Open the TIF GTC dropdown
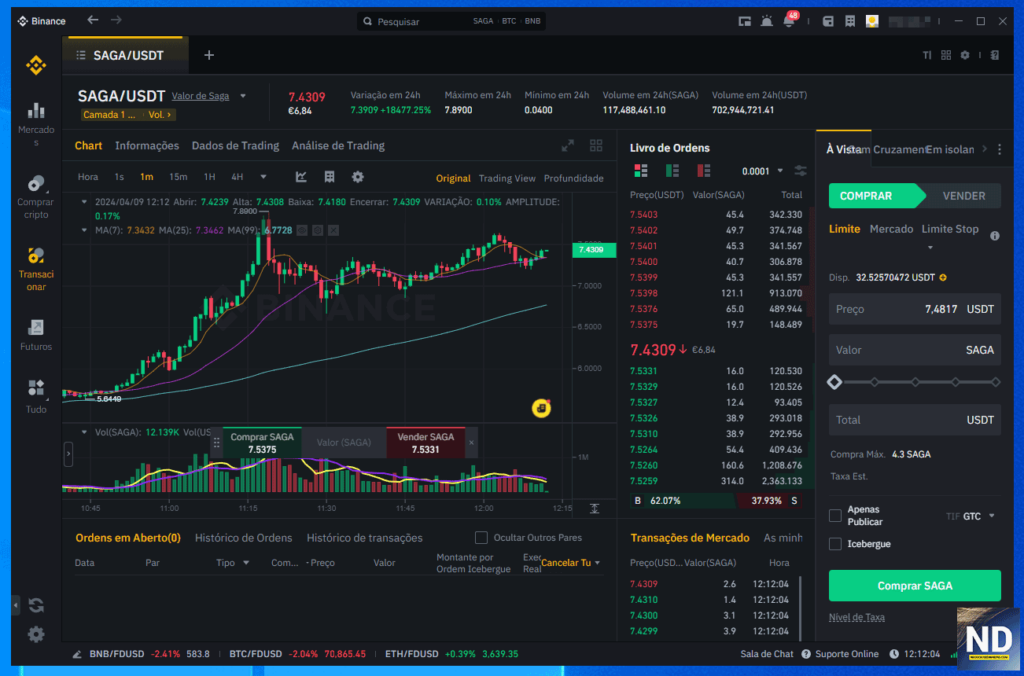 click(x=970, y=516)
